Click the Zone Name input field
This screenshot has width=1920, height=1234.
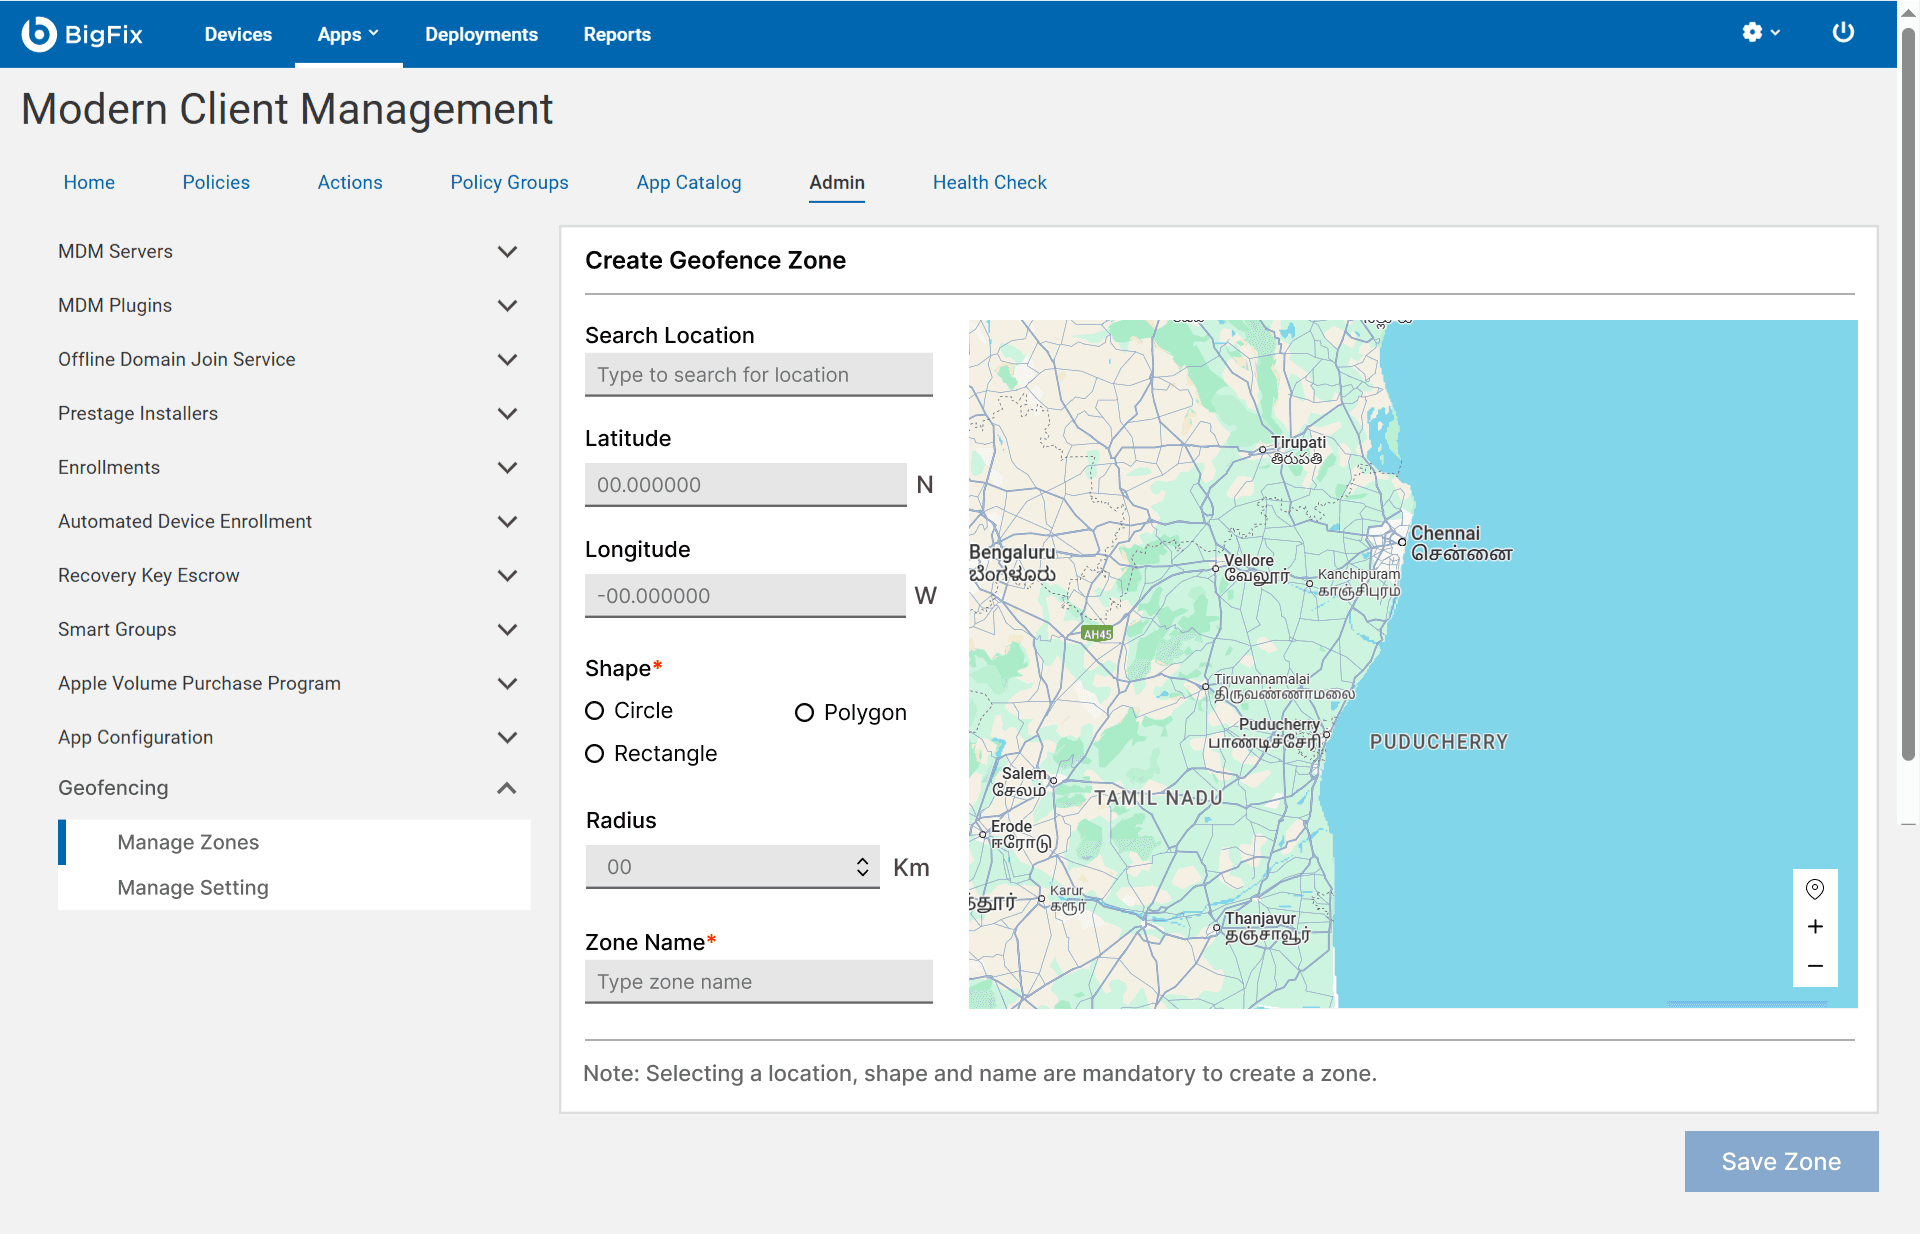[x=759, y=982]
